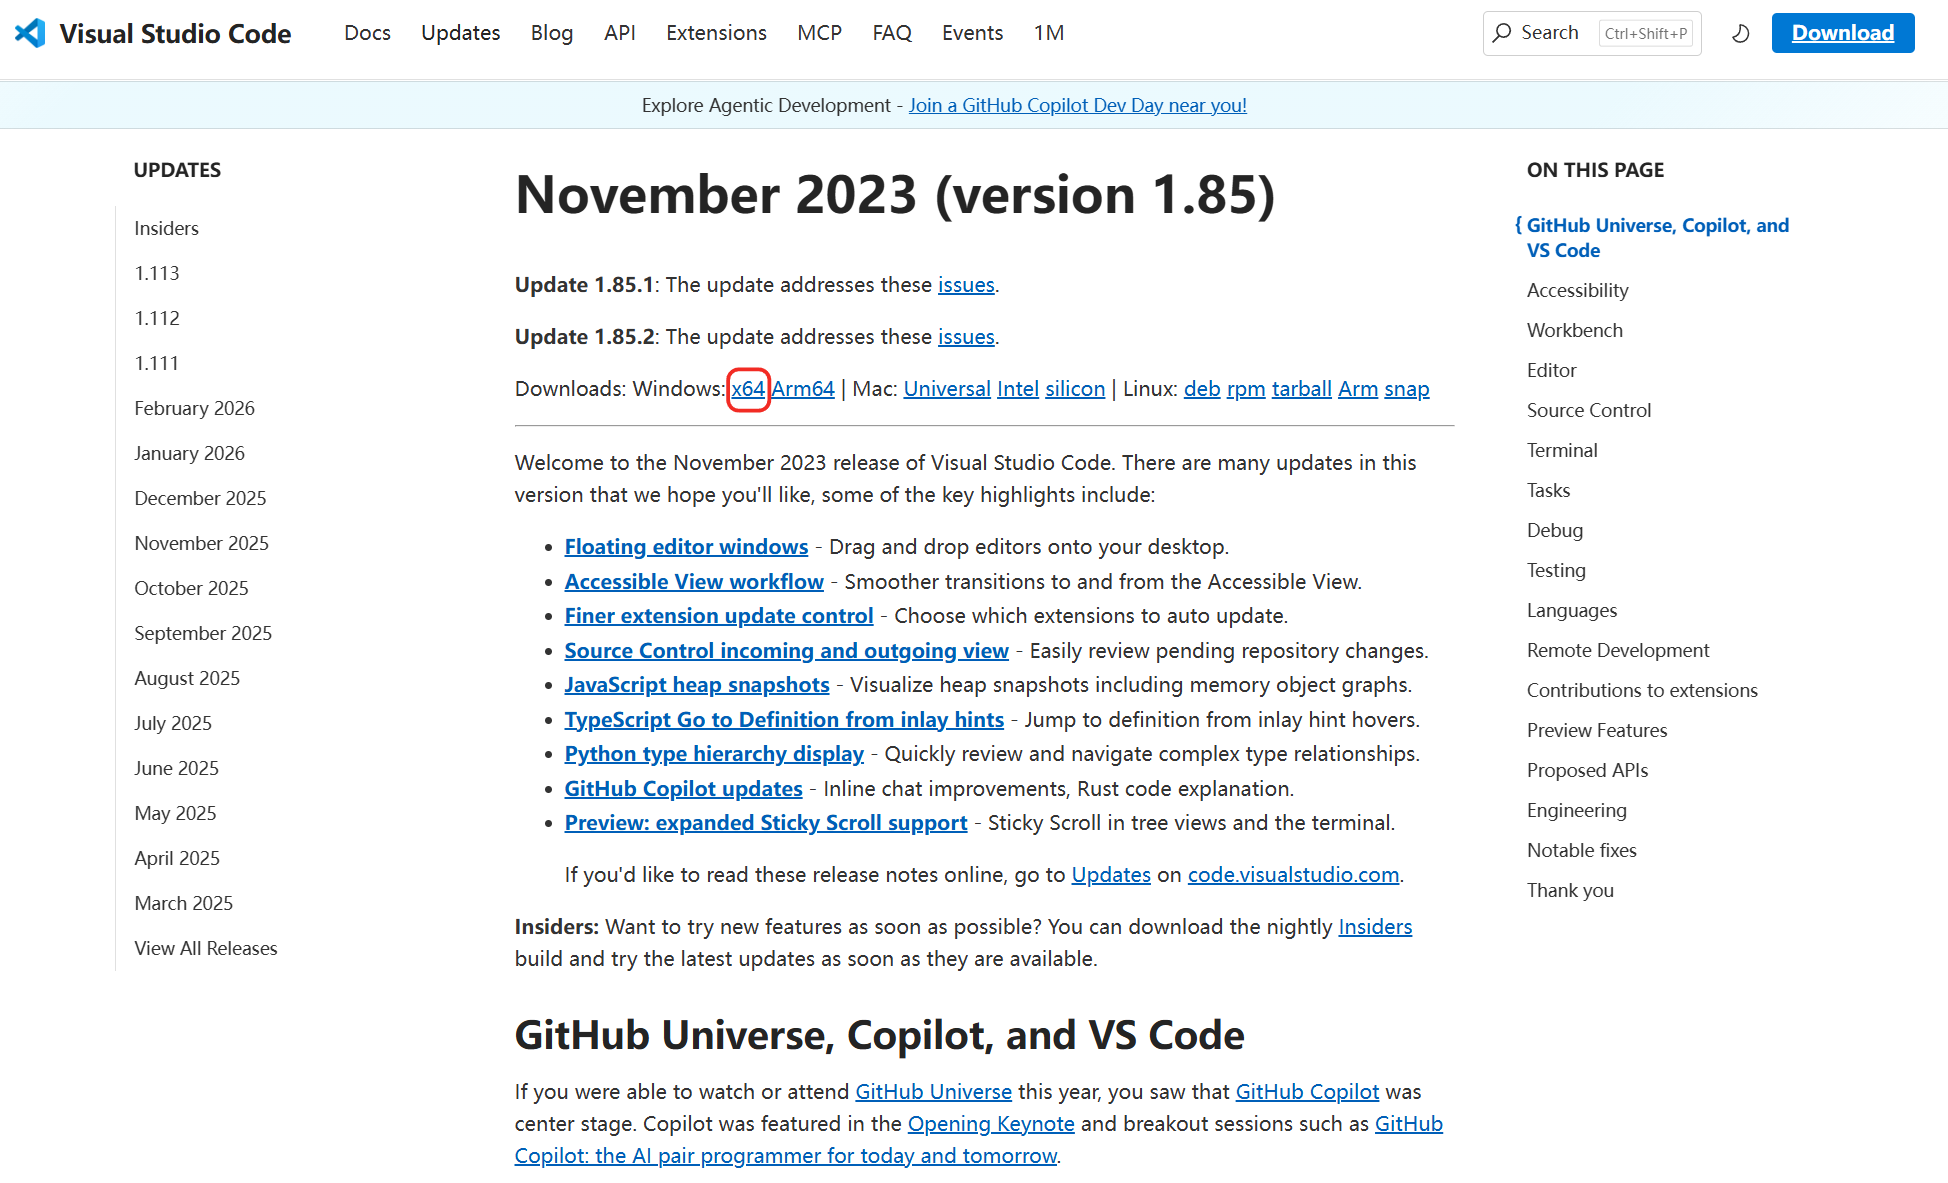This screenshot has height=1183, width=1948.
Task: Toggle the dark theme moon icon
Action: tap(1740, 33)
